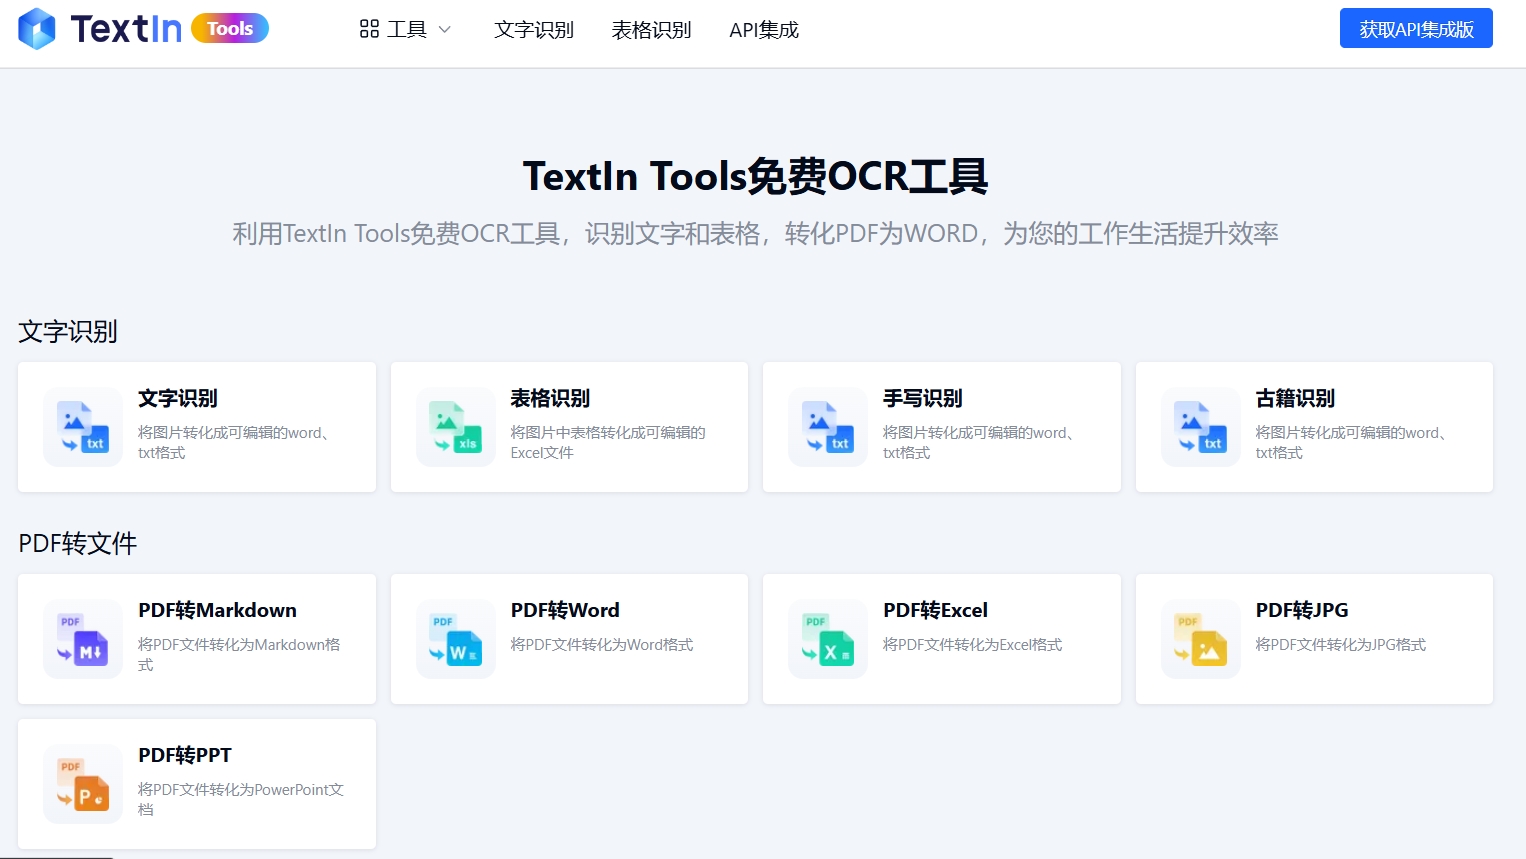Image resolution: width=1526 pixels, height=859 pixels.
Task: Click description 将PDF文件转化为Markdown格式
Action: point(239,654)
